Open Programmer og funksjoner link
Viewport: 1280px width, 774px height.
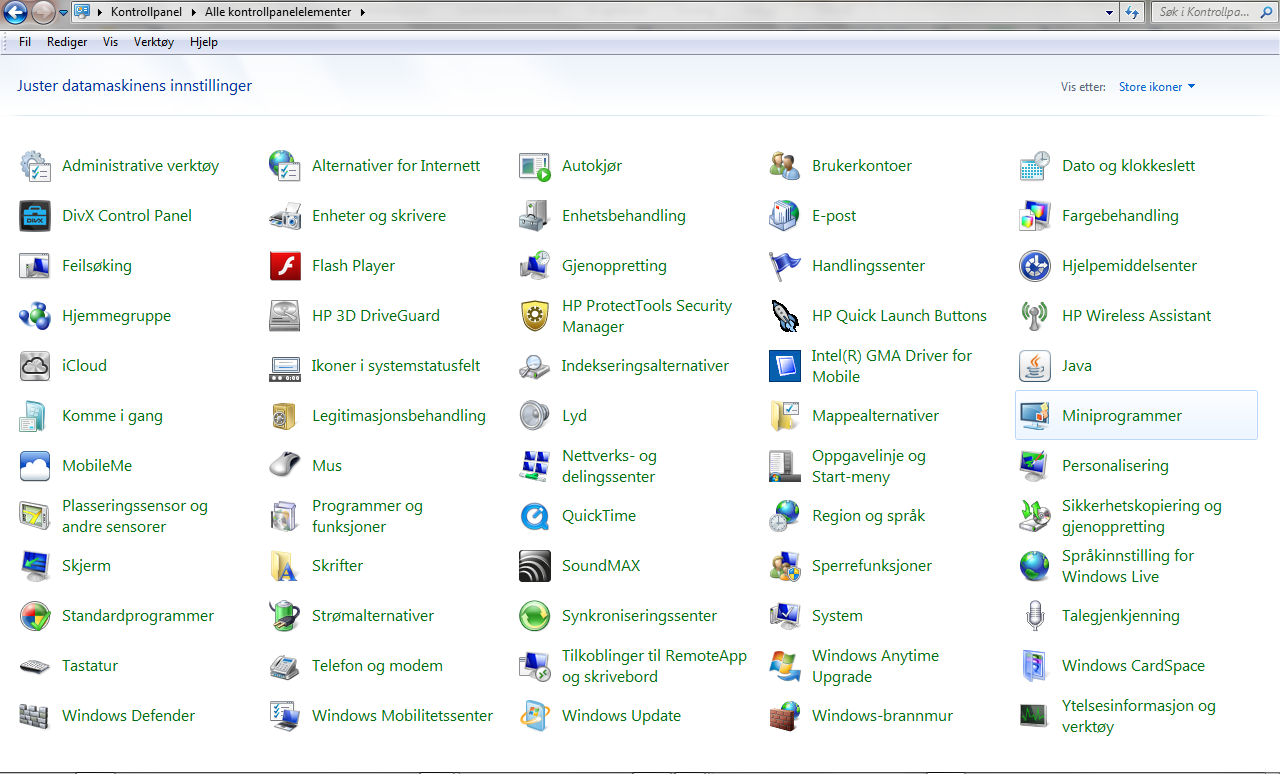(x=367, y=516)
